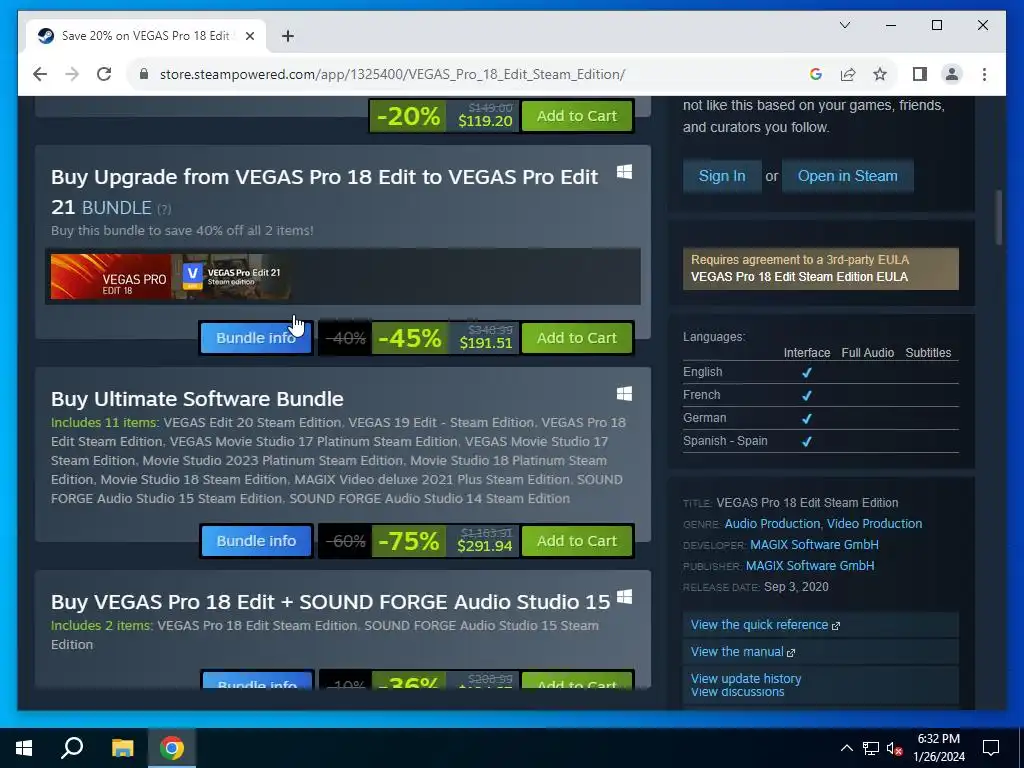
Task: Close the VEGAS Pro 18 Edit tab
Action: coord(249,36)
